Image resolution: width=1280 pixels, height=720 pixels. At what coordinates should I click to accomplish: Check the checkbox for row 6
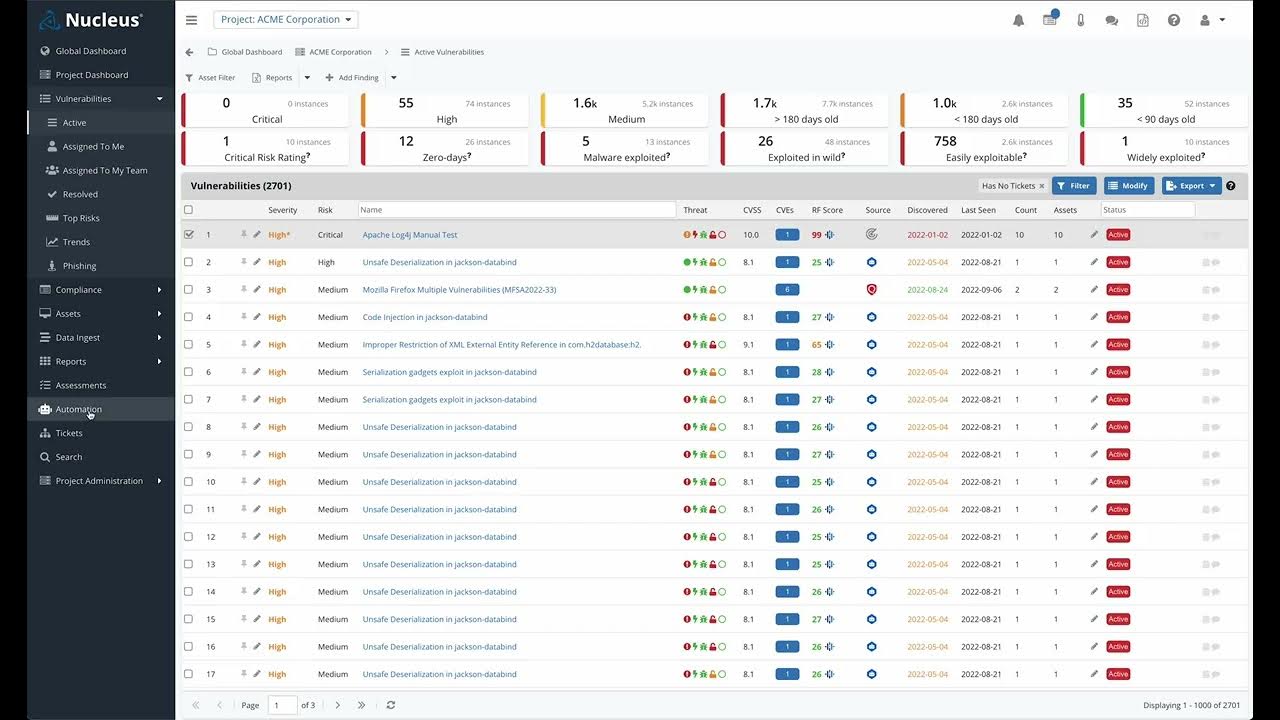click(188, 372)
